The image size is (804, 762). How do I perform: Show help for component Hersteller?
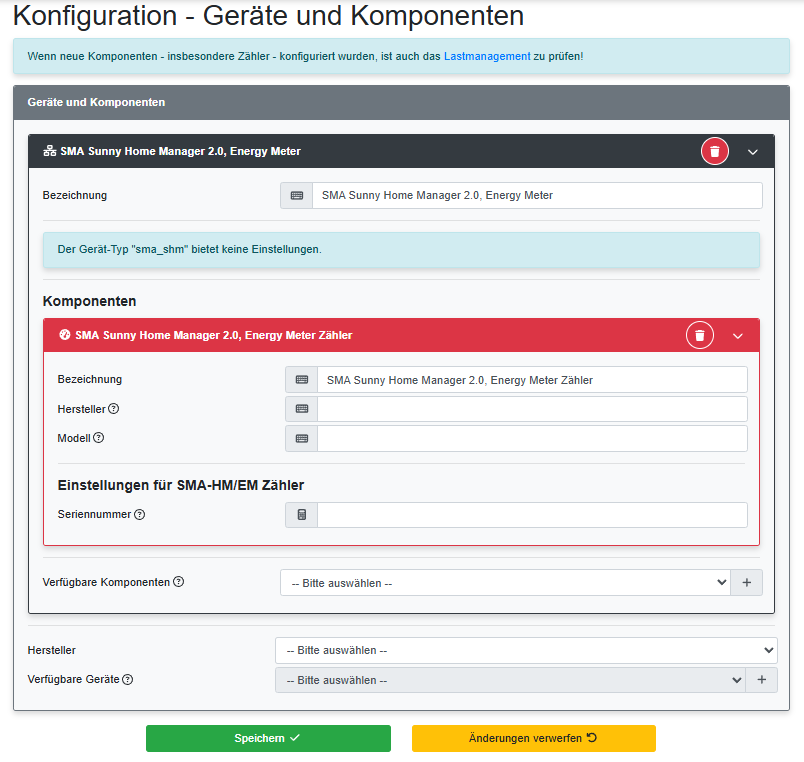click(114, 409)
